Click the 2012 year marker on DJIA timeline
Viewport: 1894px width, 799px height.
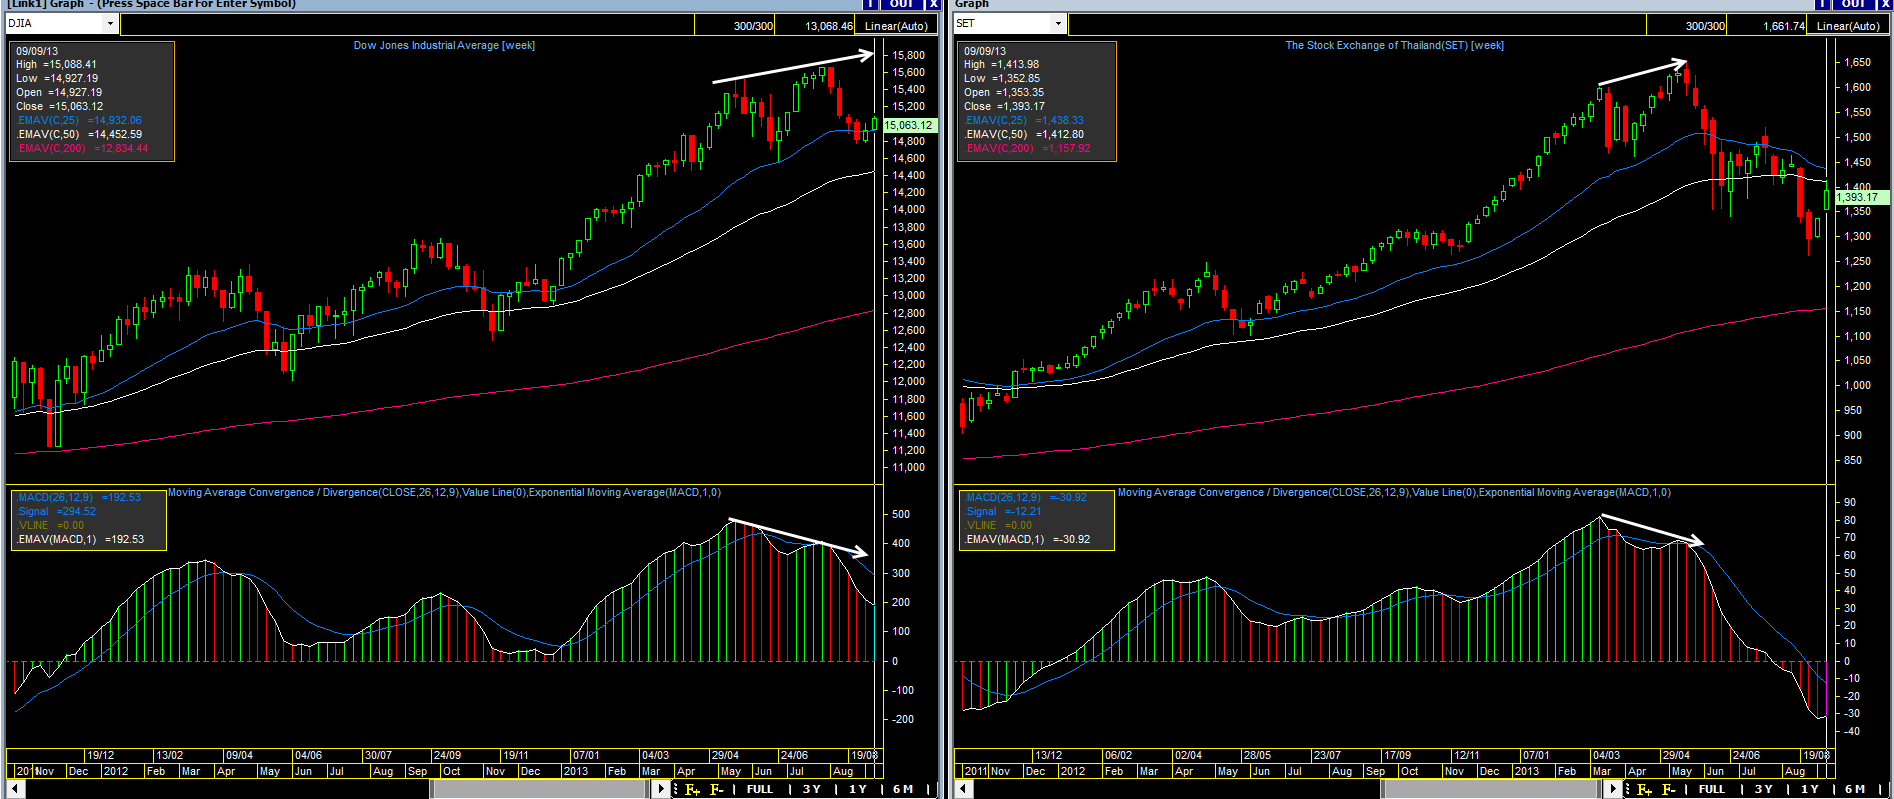(116, 771)
